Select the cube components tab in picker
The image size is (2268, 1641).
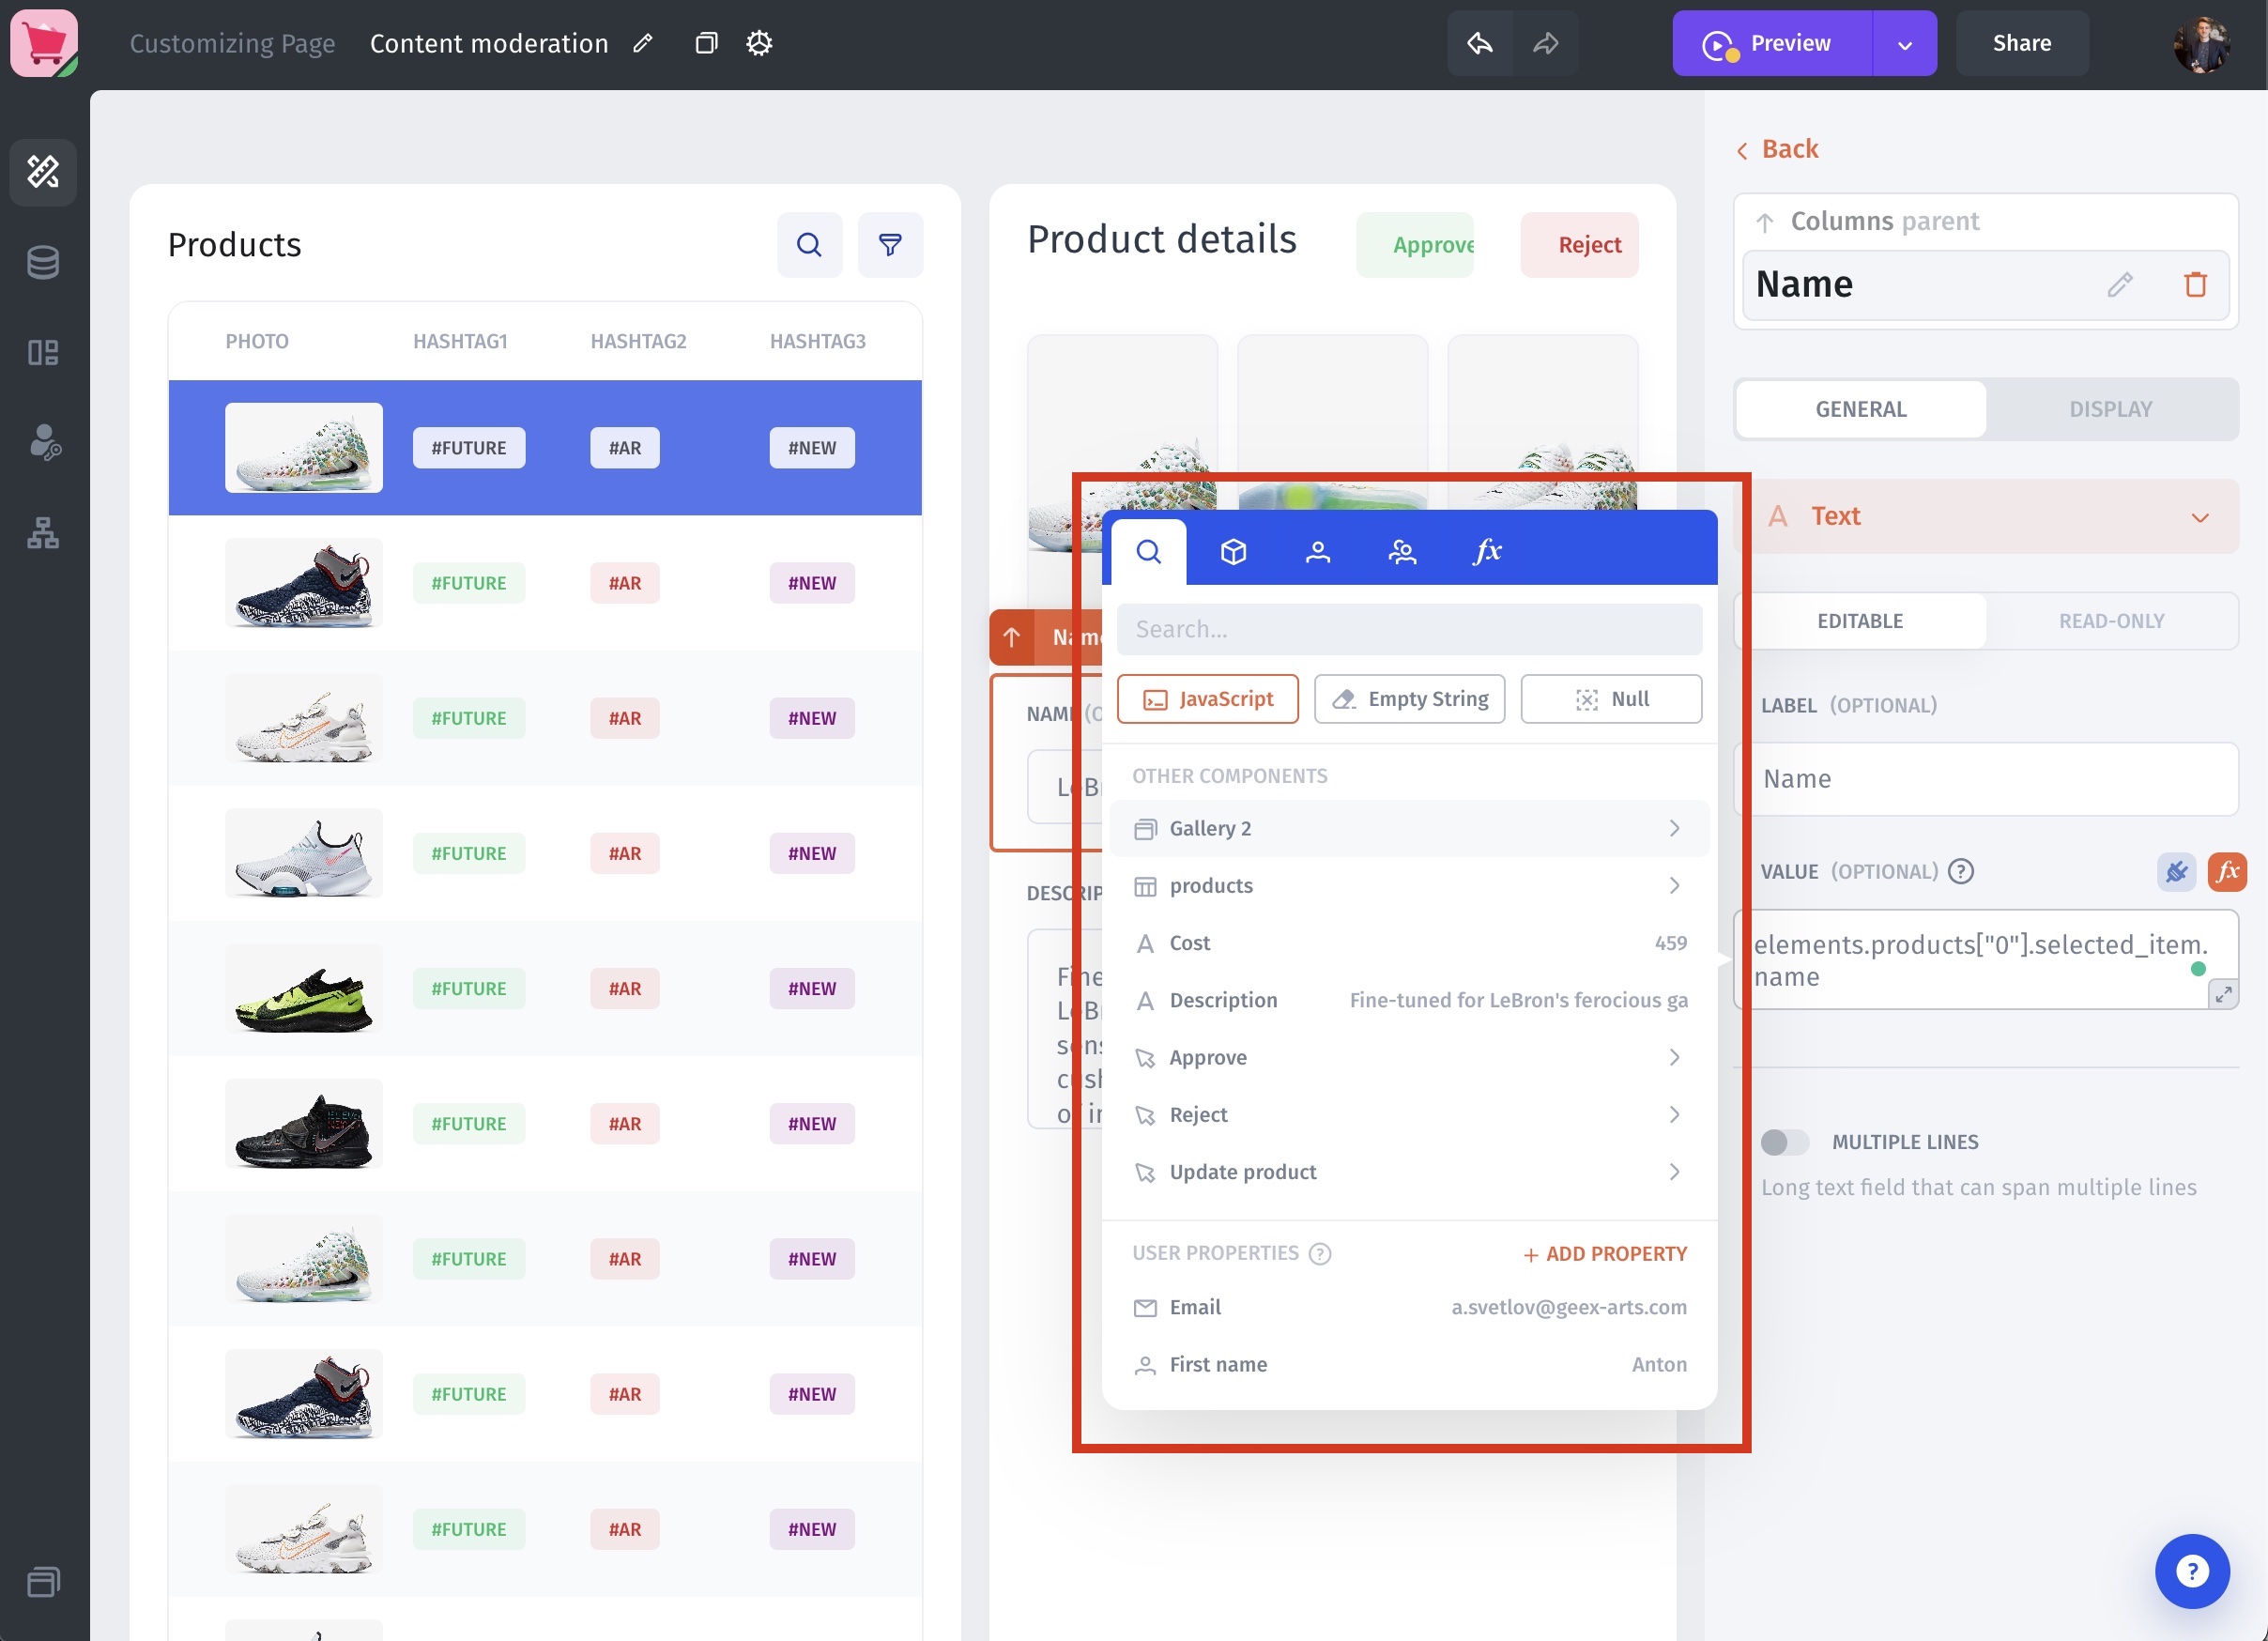(1233, 551)
